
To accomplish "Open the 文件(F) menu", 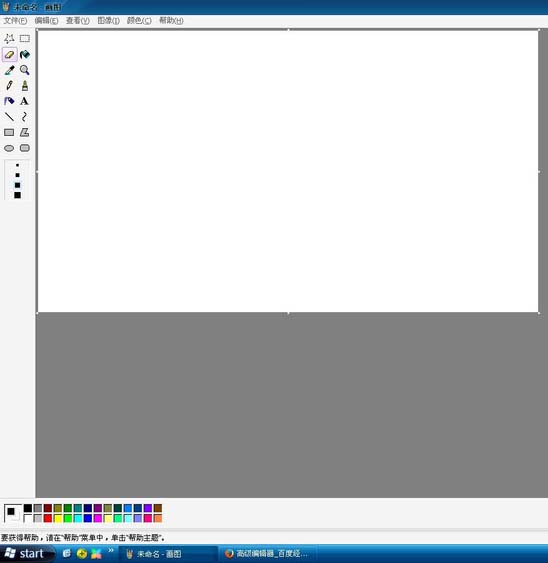I will (15, 21).
